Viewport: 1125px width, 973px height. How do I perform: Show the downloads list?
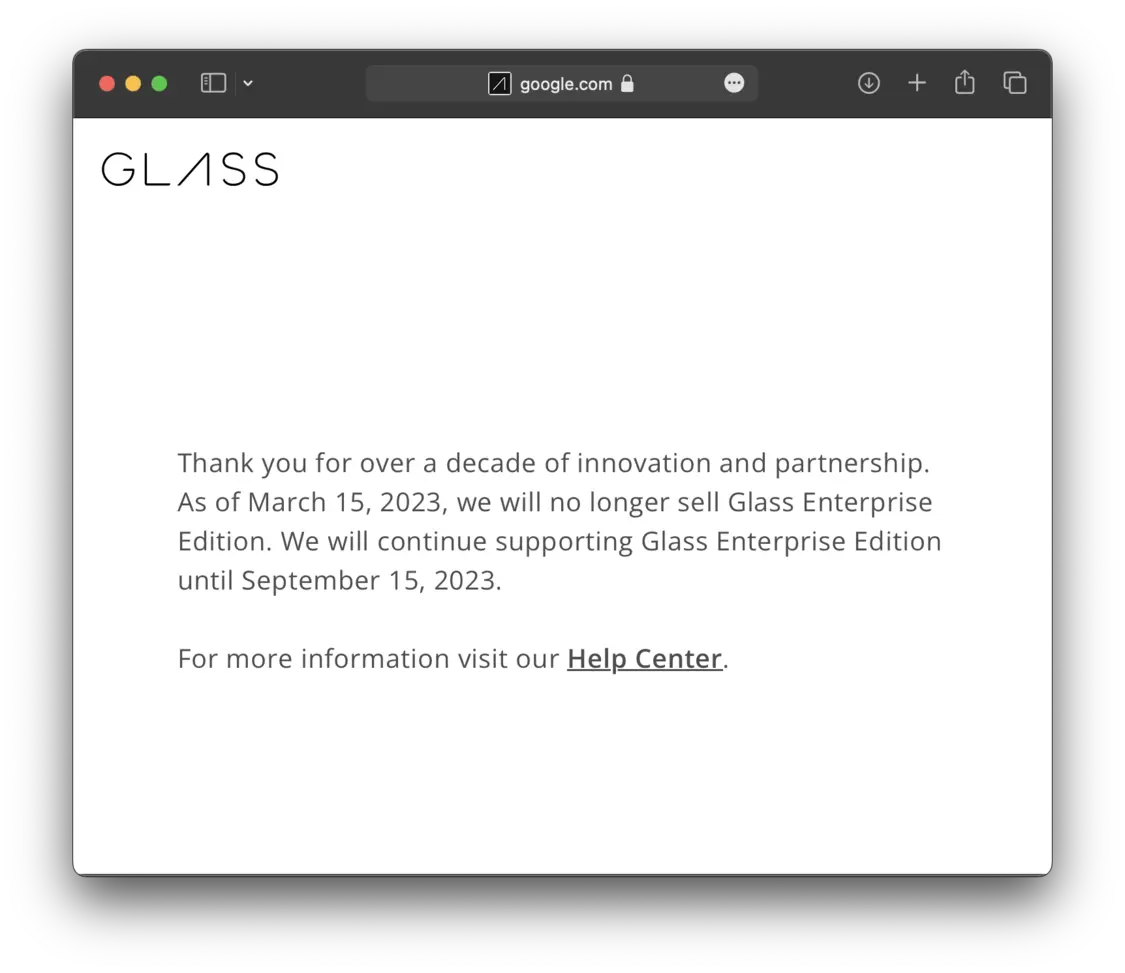[x=869, y=83]
